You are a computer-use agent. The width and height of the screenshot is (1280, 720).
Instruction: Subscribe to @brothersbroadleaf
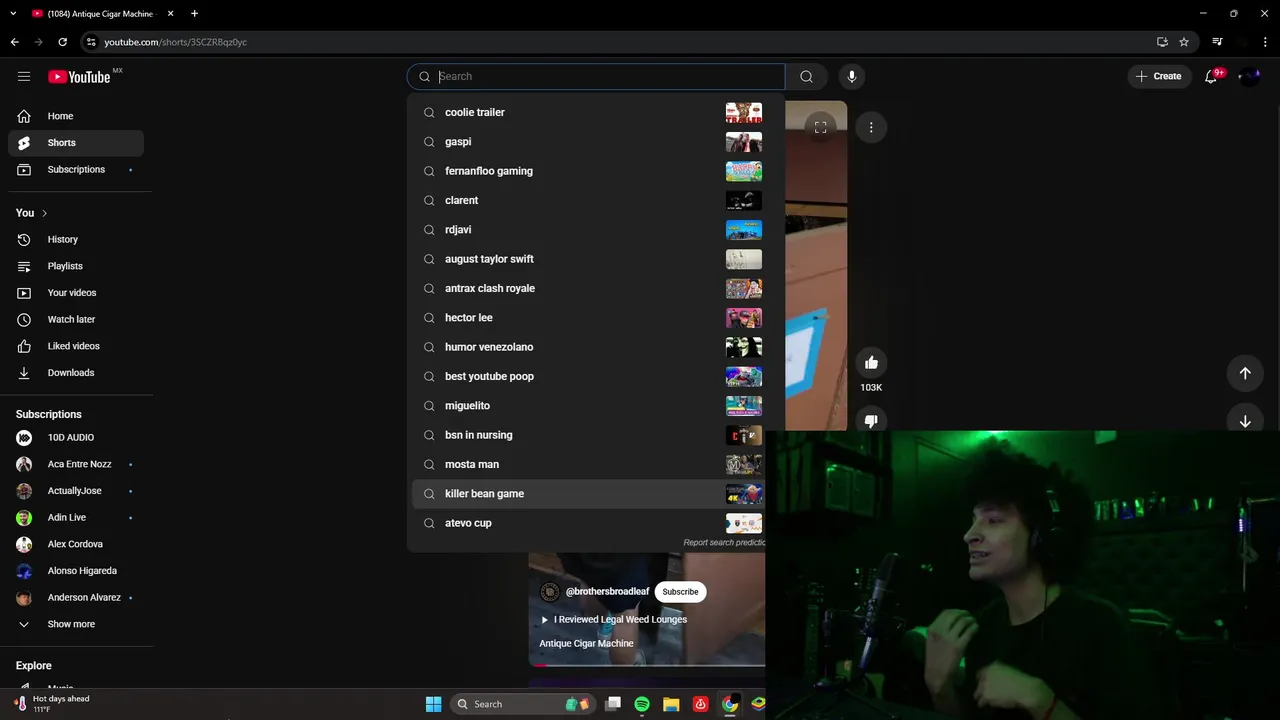tap(680, 592)
